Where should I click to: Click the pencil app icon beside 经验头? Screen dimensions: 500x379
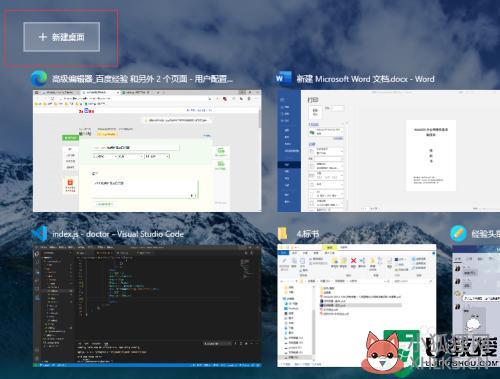click(x=458, y=234)
